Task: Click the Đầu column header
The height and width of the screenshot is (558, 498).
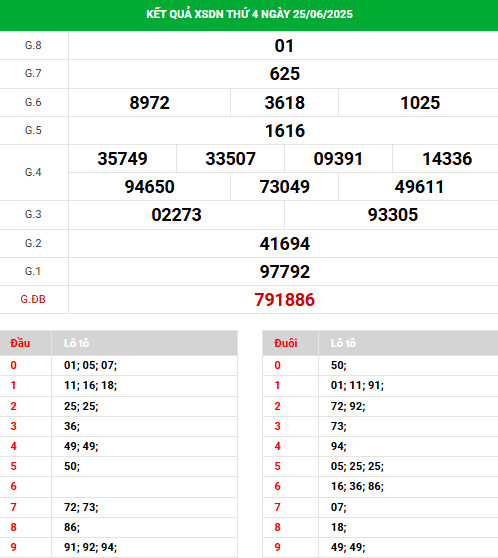Action: (x=20, y=343)
